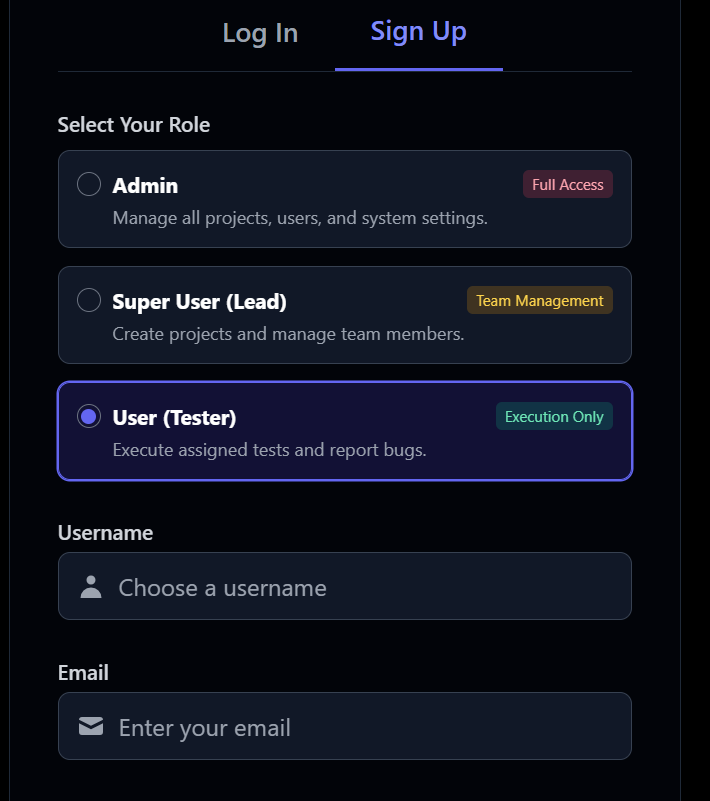The image size is (710, 801).
Task: Click the Full Access badge
Action: (568, 184)
